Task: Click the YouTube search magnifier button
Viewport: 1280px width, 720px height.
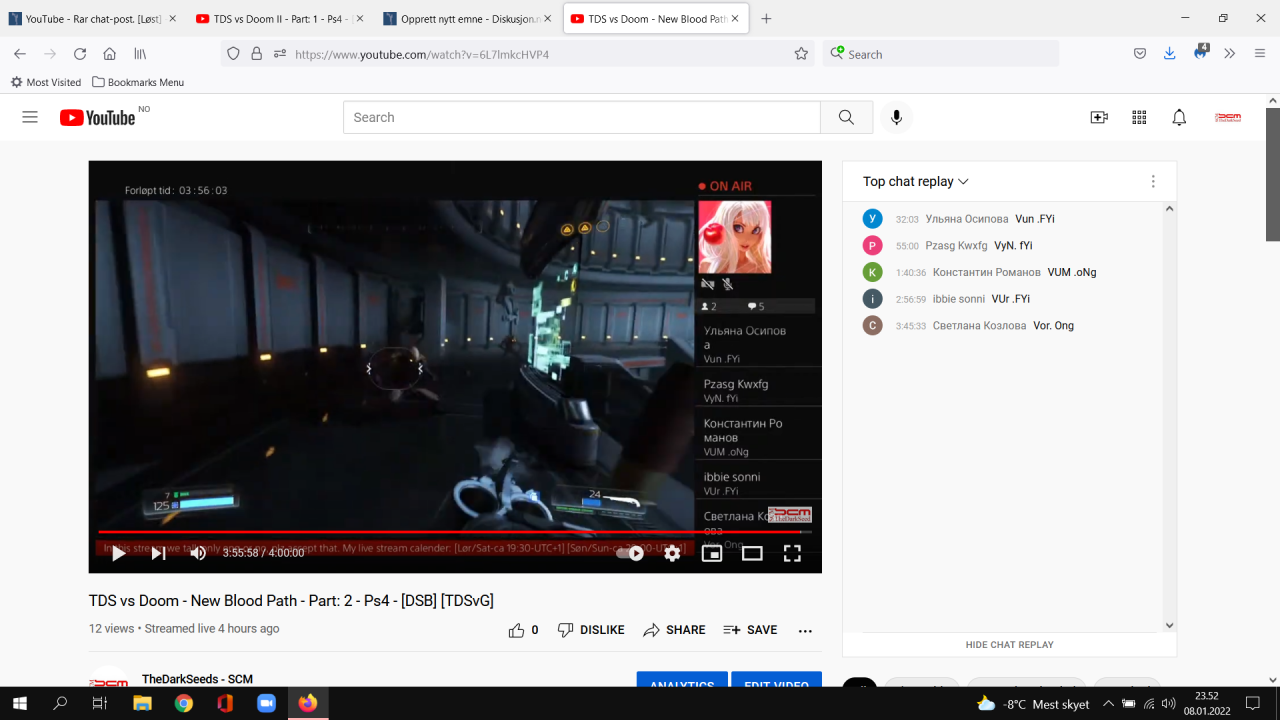Action: (x=846, y=117)
